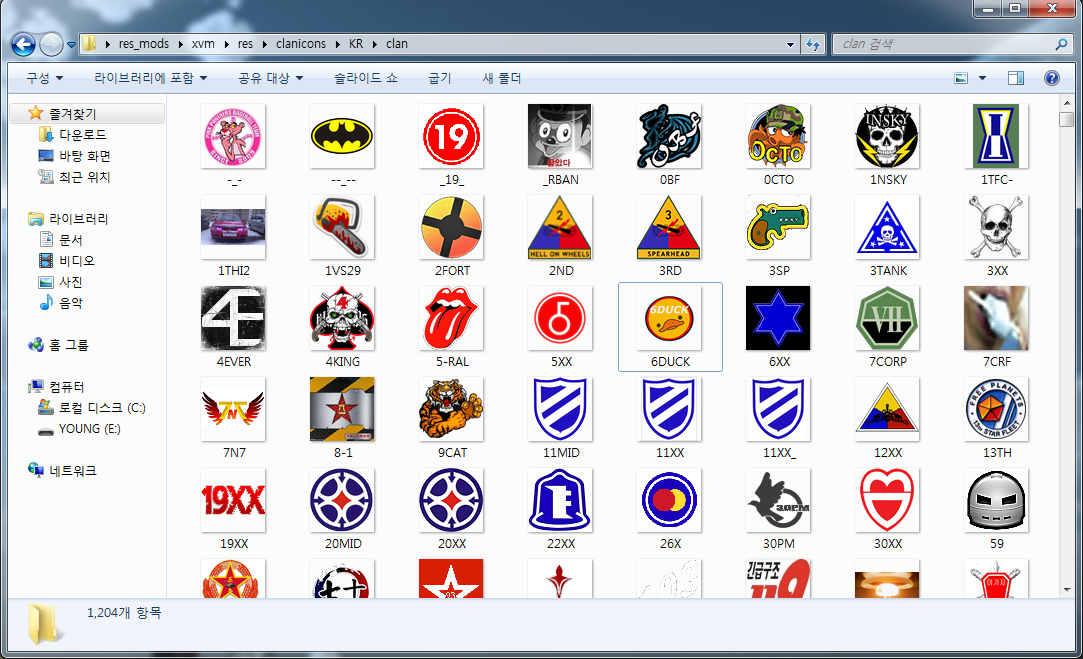Select the 9CAT tiger icon
Image resolution: width=1083 pixels, height=659 pixels.
[451, 409]
